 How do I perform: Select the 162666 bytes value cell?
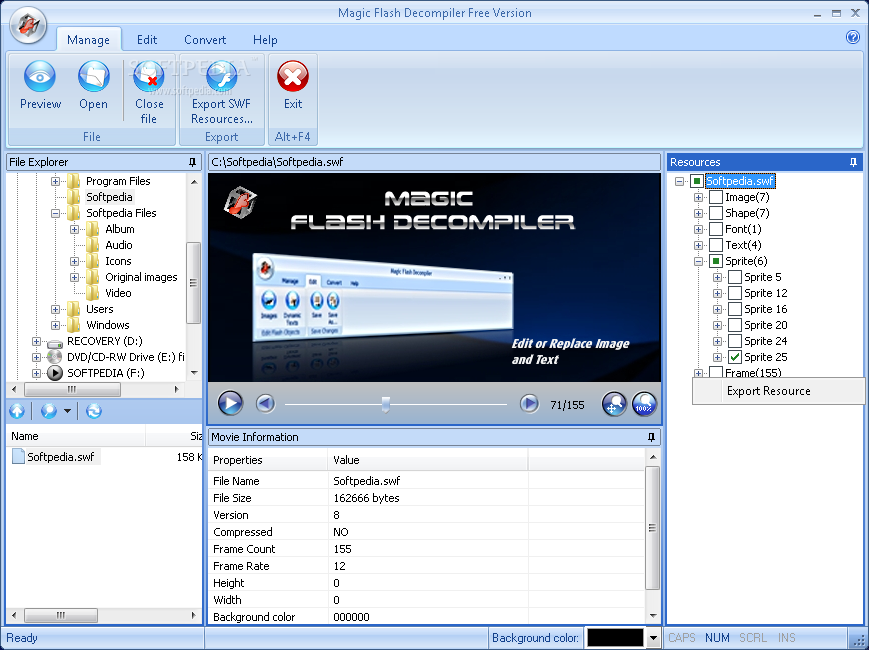427,498
